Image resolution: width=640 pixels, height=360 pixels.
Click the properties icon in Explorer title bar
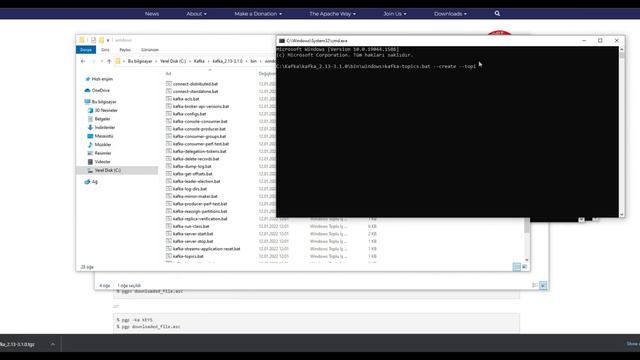pyautogui.click(x=93, y=40)
